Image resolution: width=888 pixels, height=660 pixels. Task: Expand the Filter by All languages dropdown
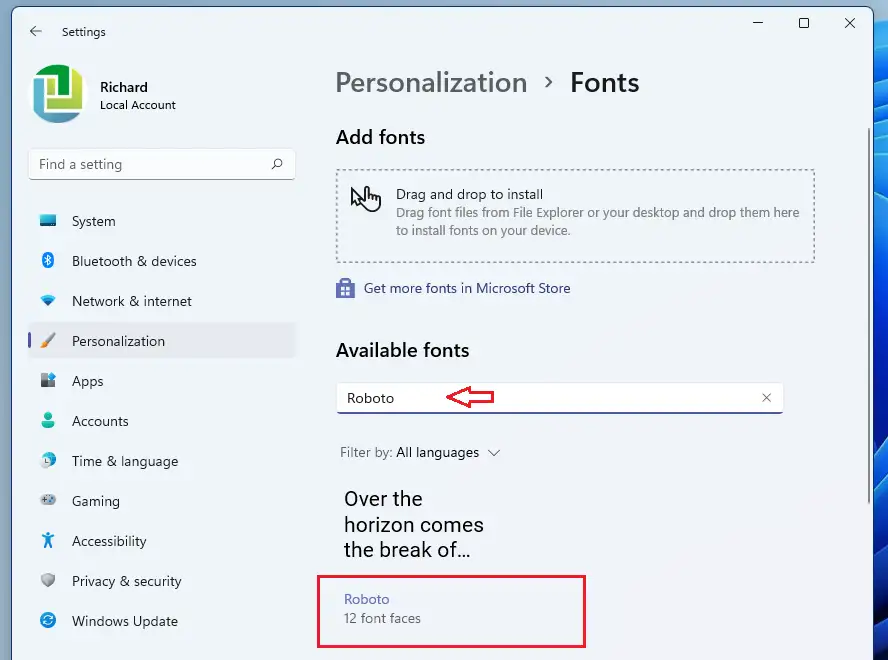tap(420, 452)
